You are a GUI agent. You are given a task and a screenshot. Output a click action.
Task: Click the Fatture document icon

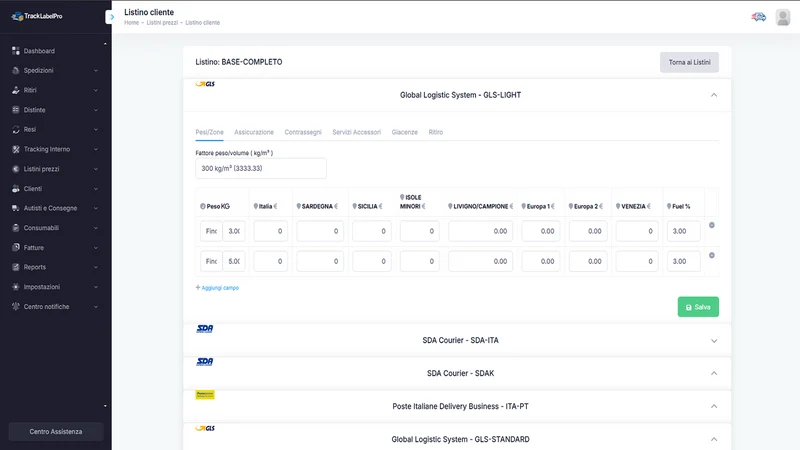coord(16,247)
